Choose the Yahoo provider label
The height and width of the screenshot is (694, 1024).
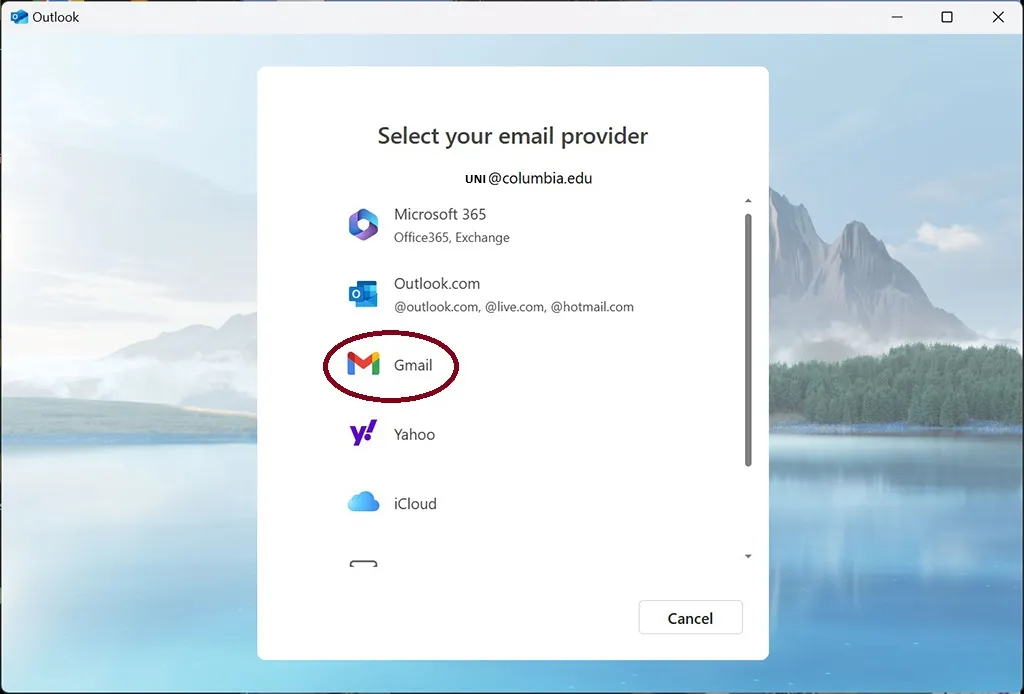pos(414,434)
